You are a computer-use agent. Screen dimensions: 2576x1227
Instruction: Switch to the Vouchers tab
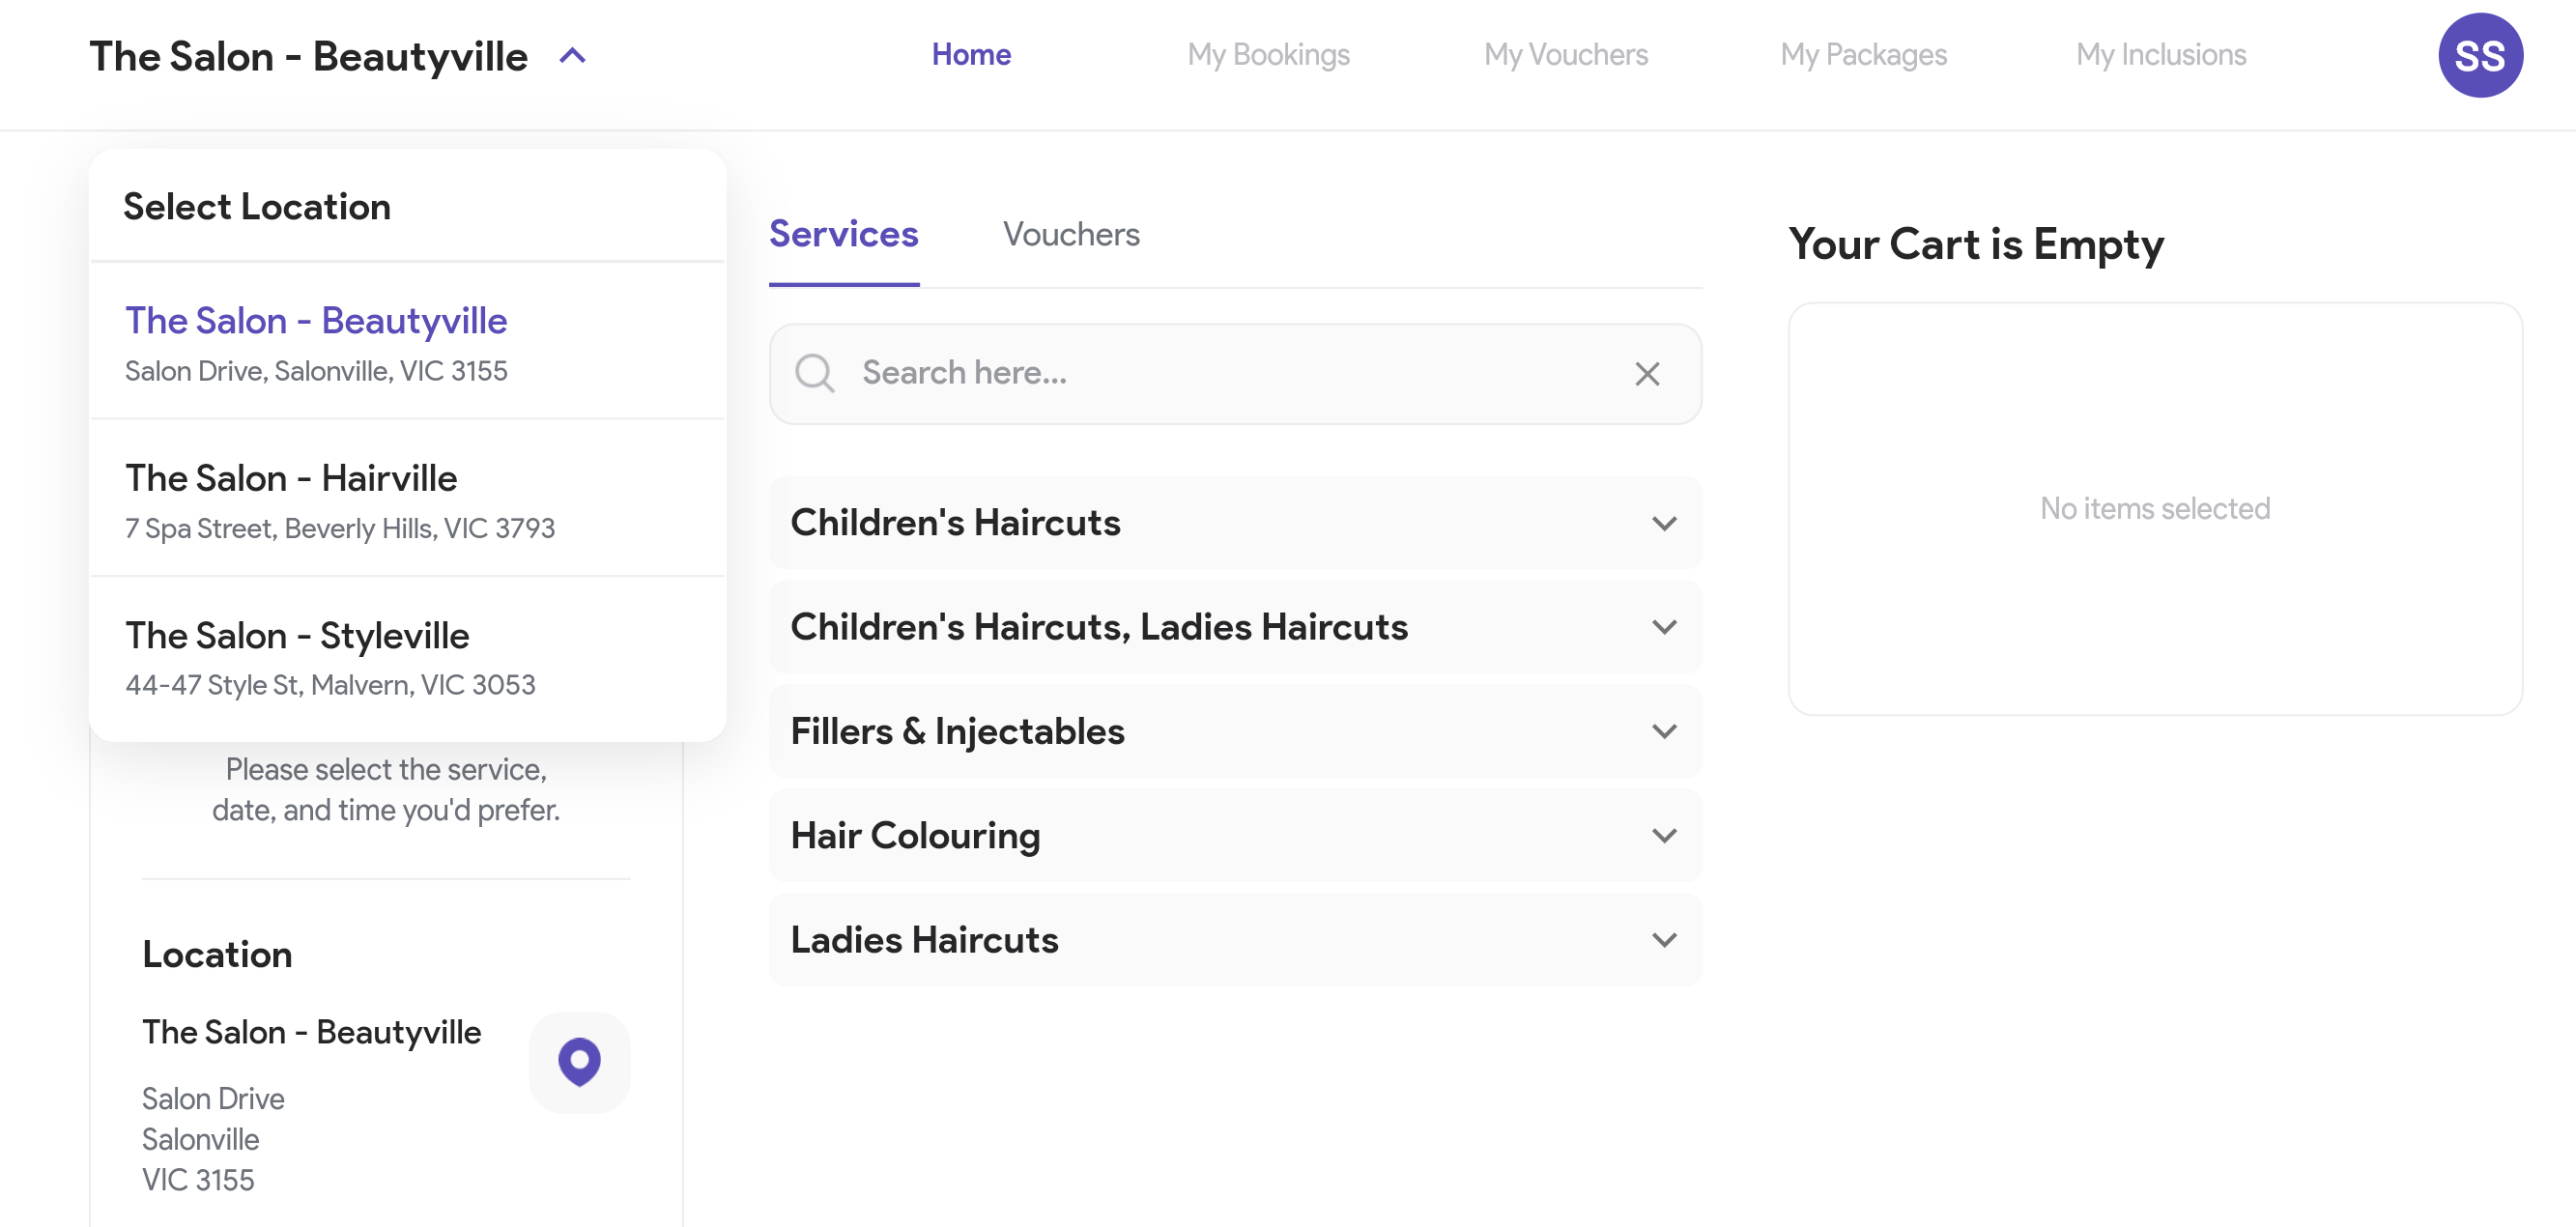tap(1070, 234)
